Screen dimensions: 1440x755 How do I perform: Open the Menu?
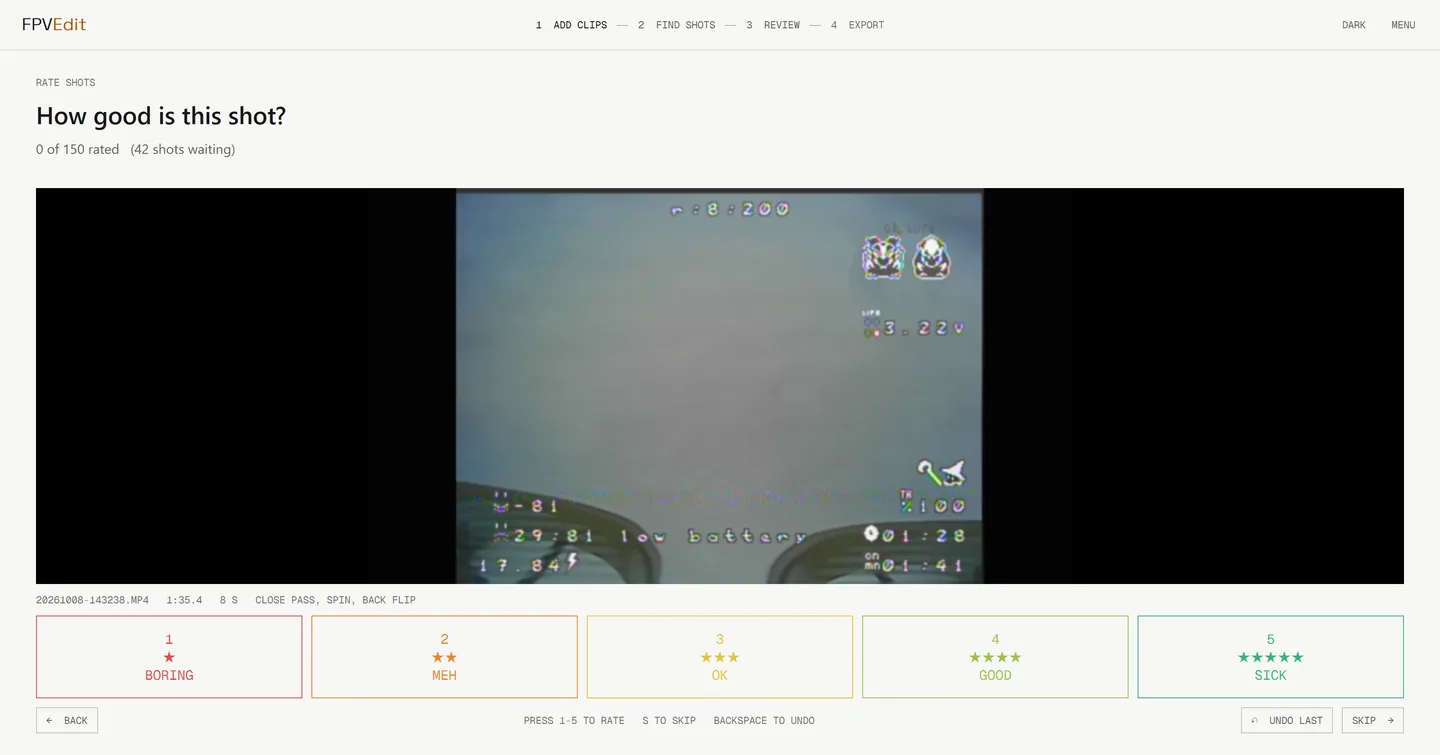click(x=1403, y=25)
